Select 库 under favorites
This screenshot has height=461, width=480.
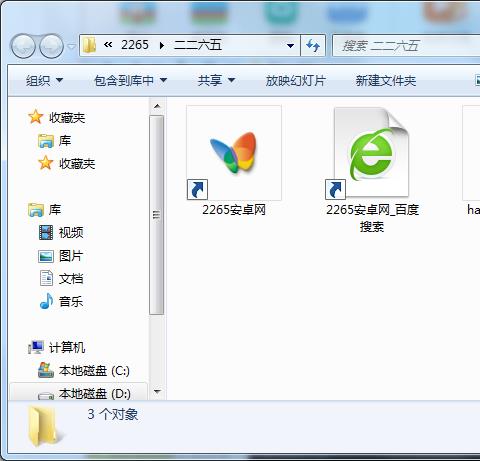coord(65,140)
